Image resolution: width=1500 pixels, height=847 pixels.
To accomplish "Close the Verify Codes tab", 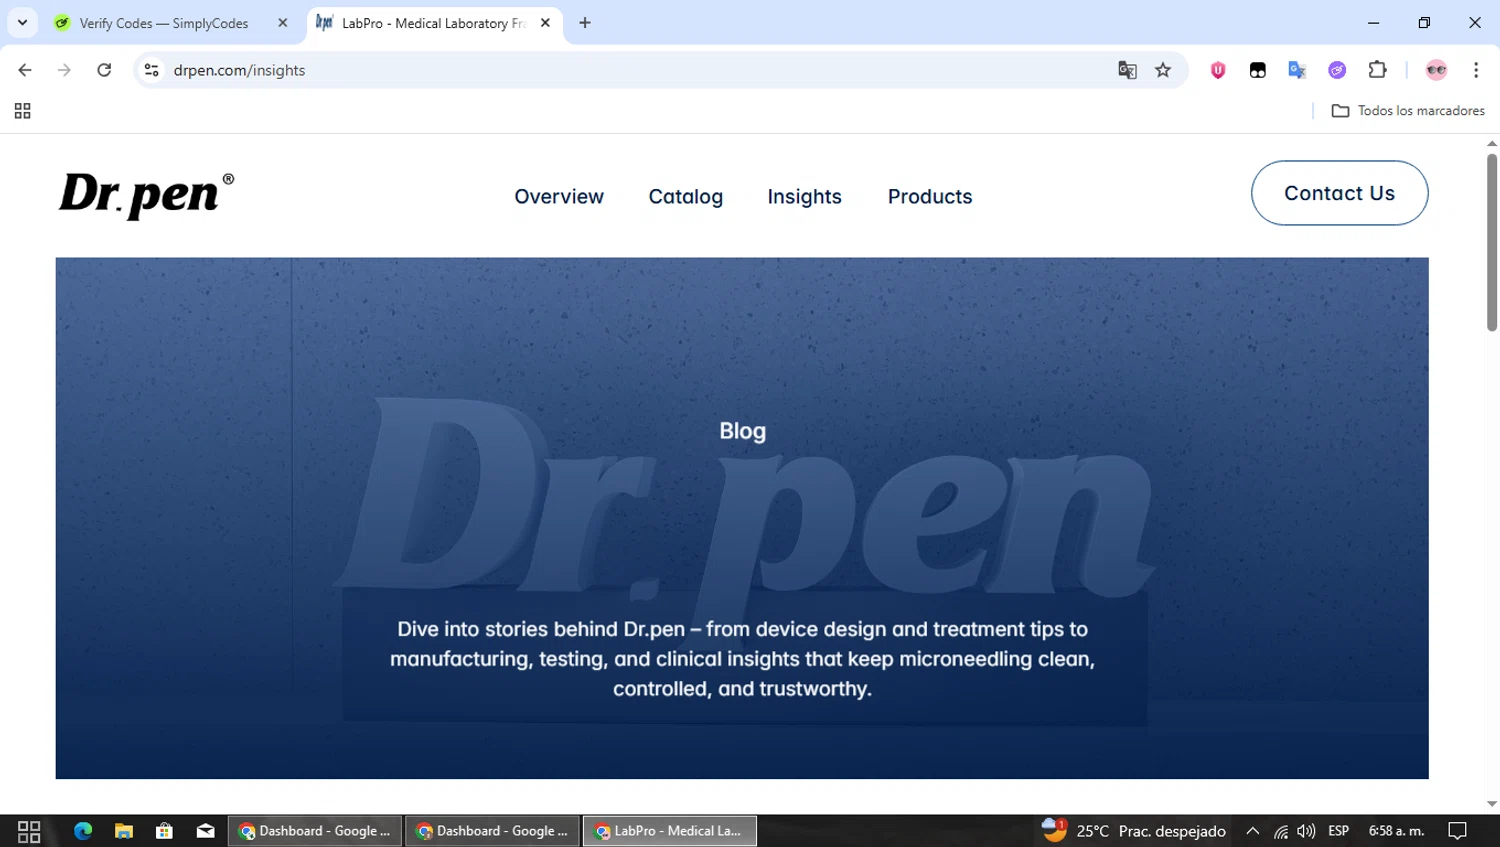I will pos(283,23).
